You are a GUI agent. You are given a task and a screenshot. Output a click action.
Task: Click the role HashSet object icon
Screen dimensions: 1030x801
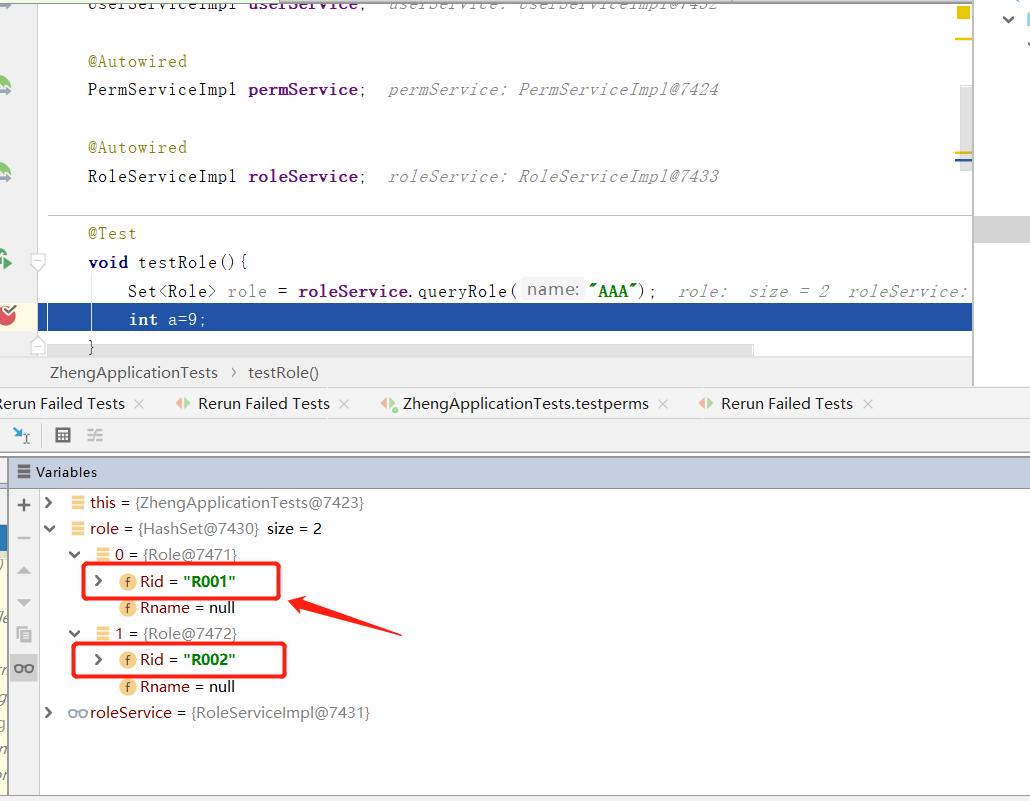(x=78, y=528)
